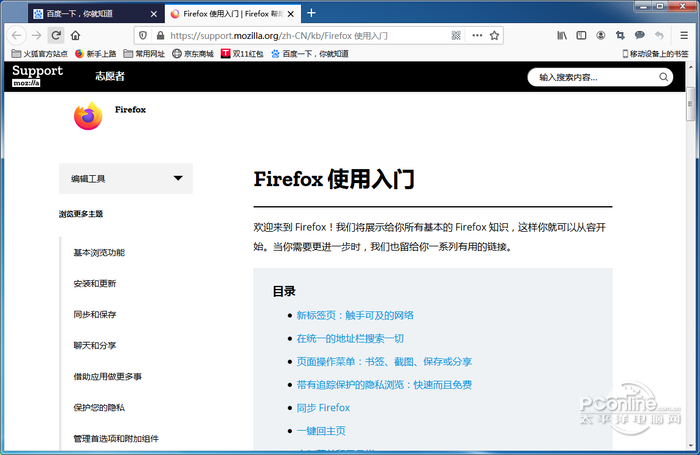Click the forward navigation arrow
Image resolution: width=700 pixels, height=455 pixels.
[37, 35]
